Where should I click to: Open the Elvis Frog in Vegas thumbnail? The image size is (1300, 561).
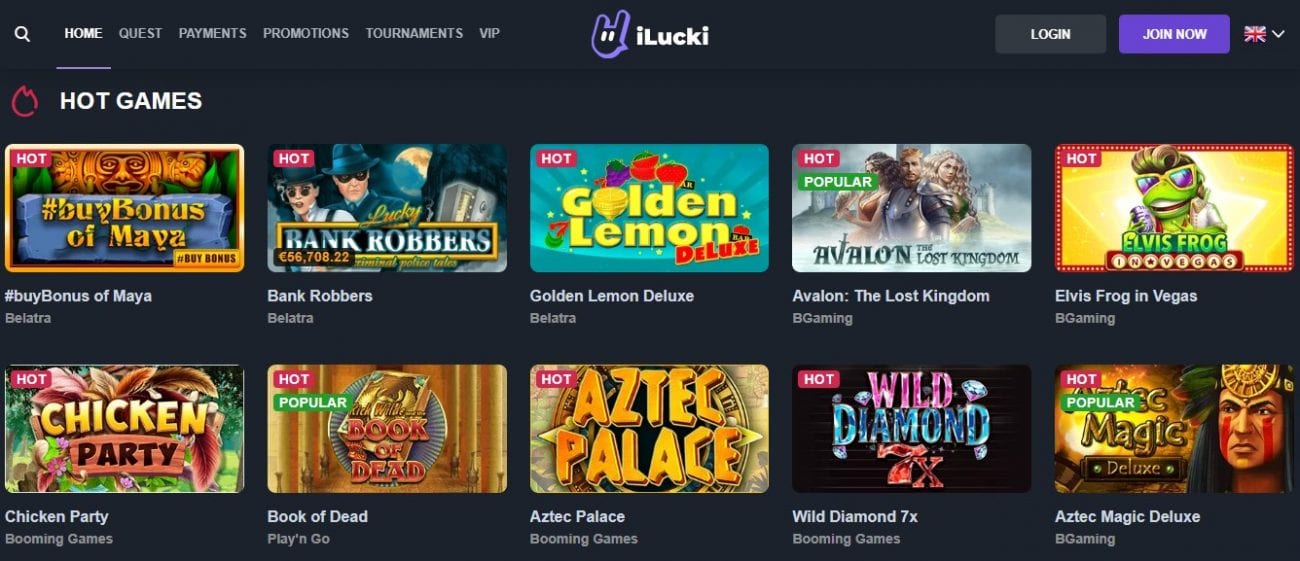point(1174,208)
